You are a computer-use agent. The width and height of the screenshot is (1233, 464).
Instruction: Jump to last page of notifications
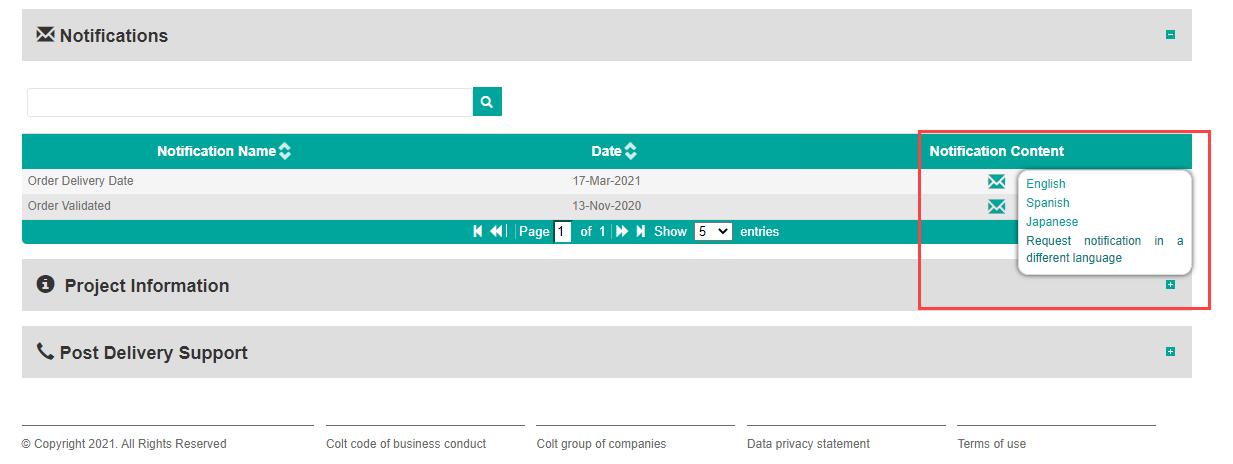[640, 232]
